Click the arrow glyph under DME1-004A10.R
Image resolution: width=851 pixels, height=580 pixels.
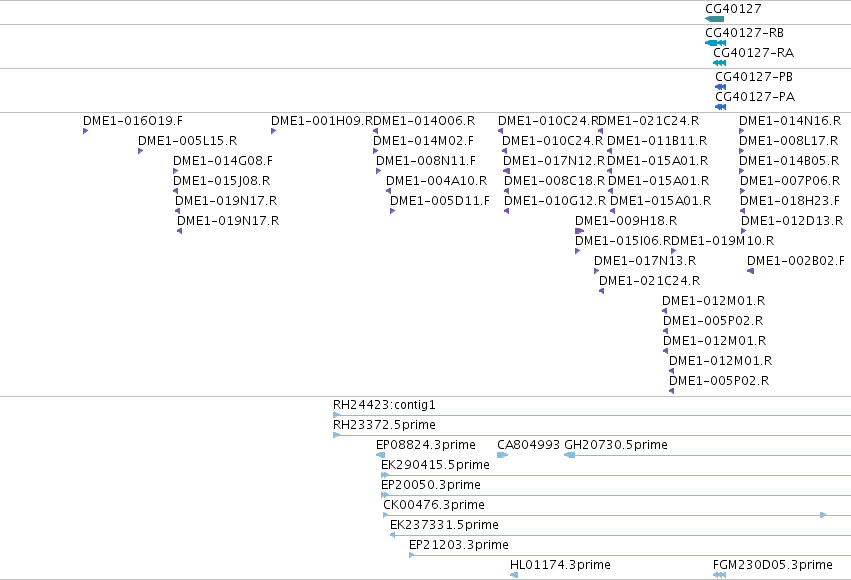pos(389,191)
